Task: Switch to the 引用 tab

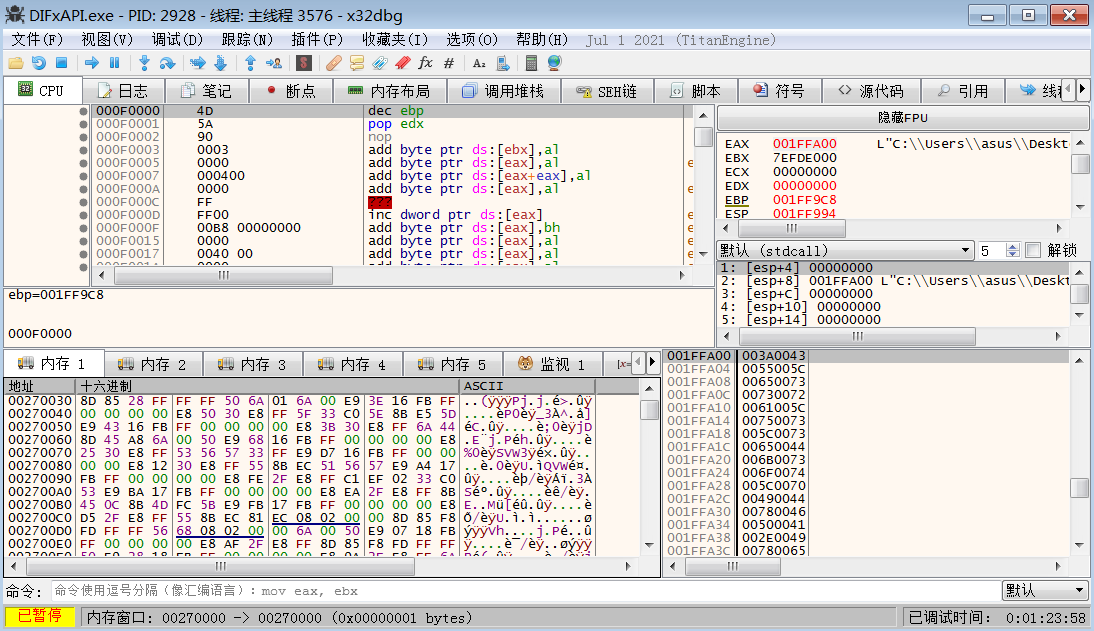Action: 963,91
